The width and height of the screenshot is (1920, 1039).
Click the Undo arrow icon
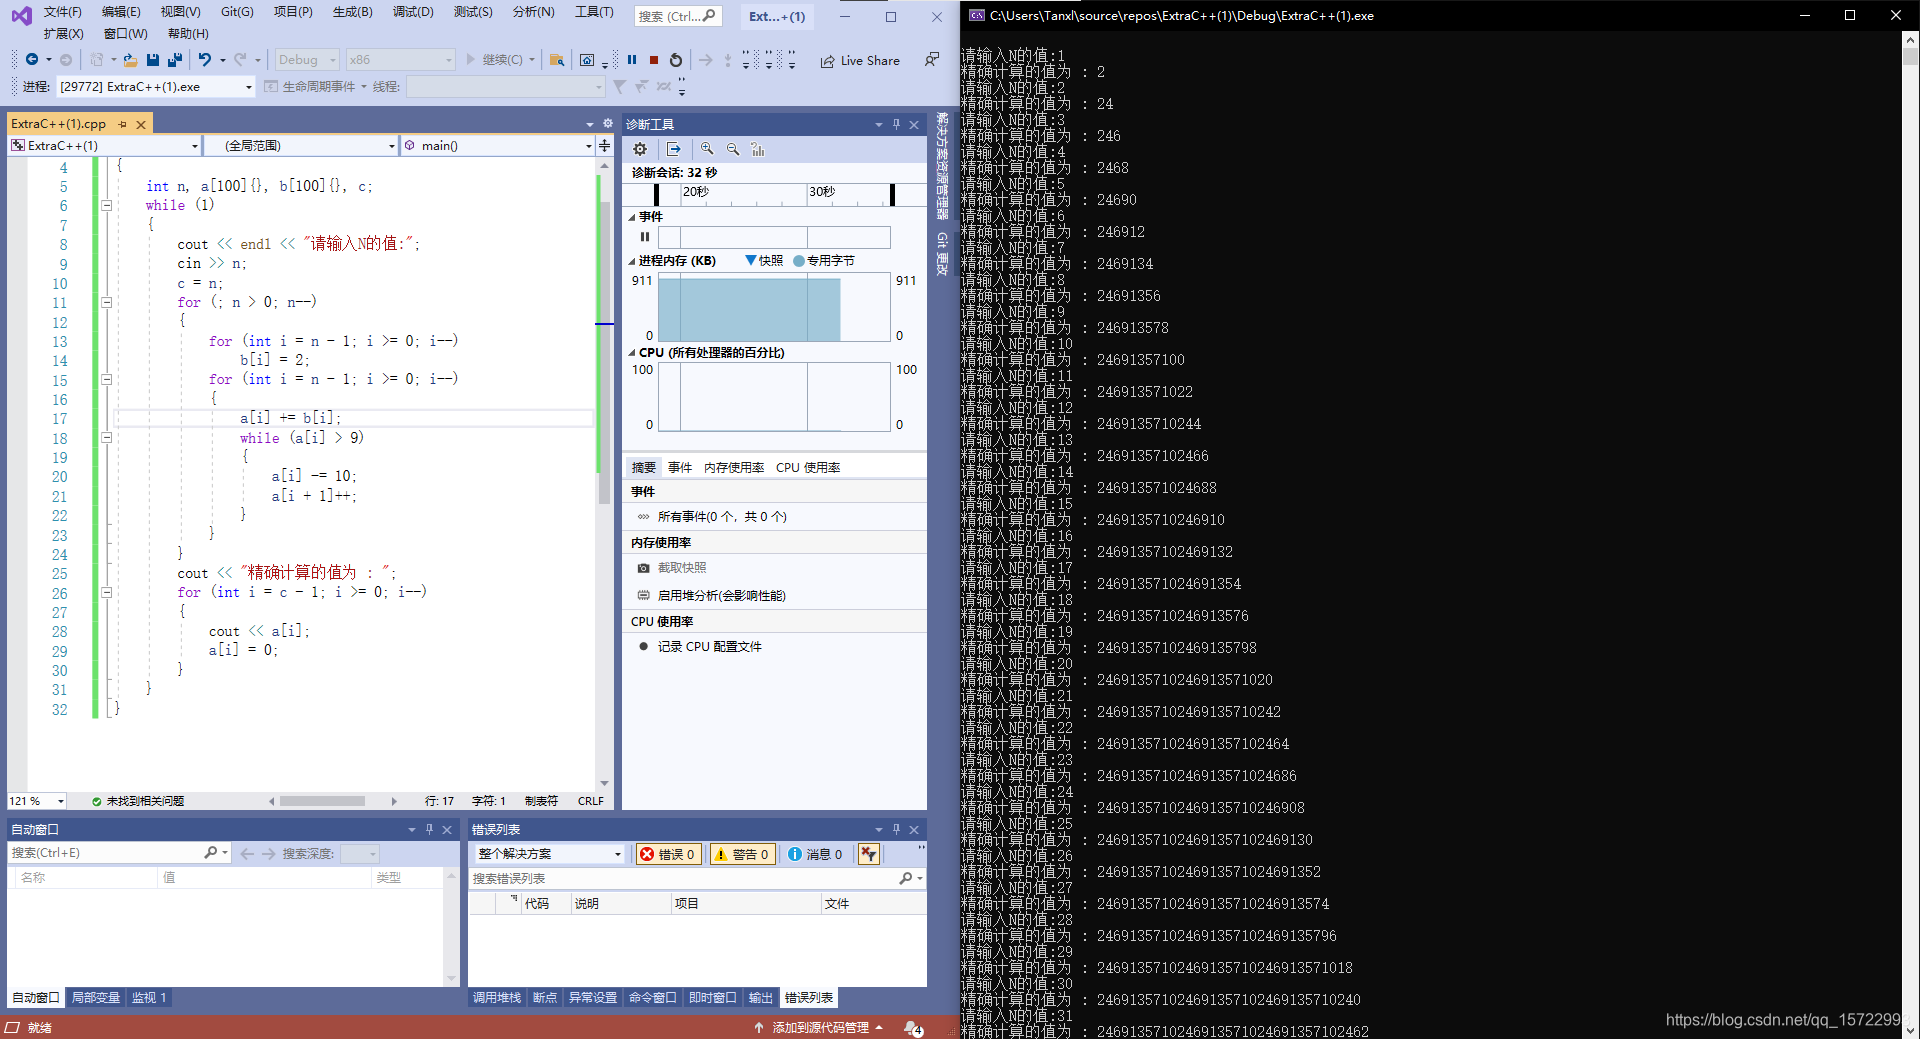point(205,60)
